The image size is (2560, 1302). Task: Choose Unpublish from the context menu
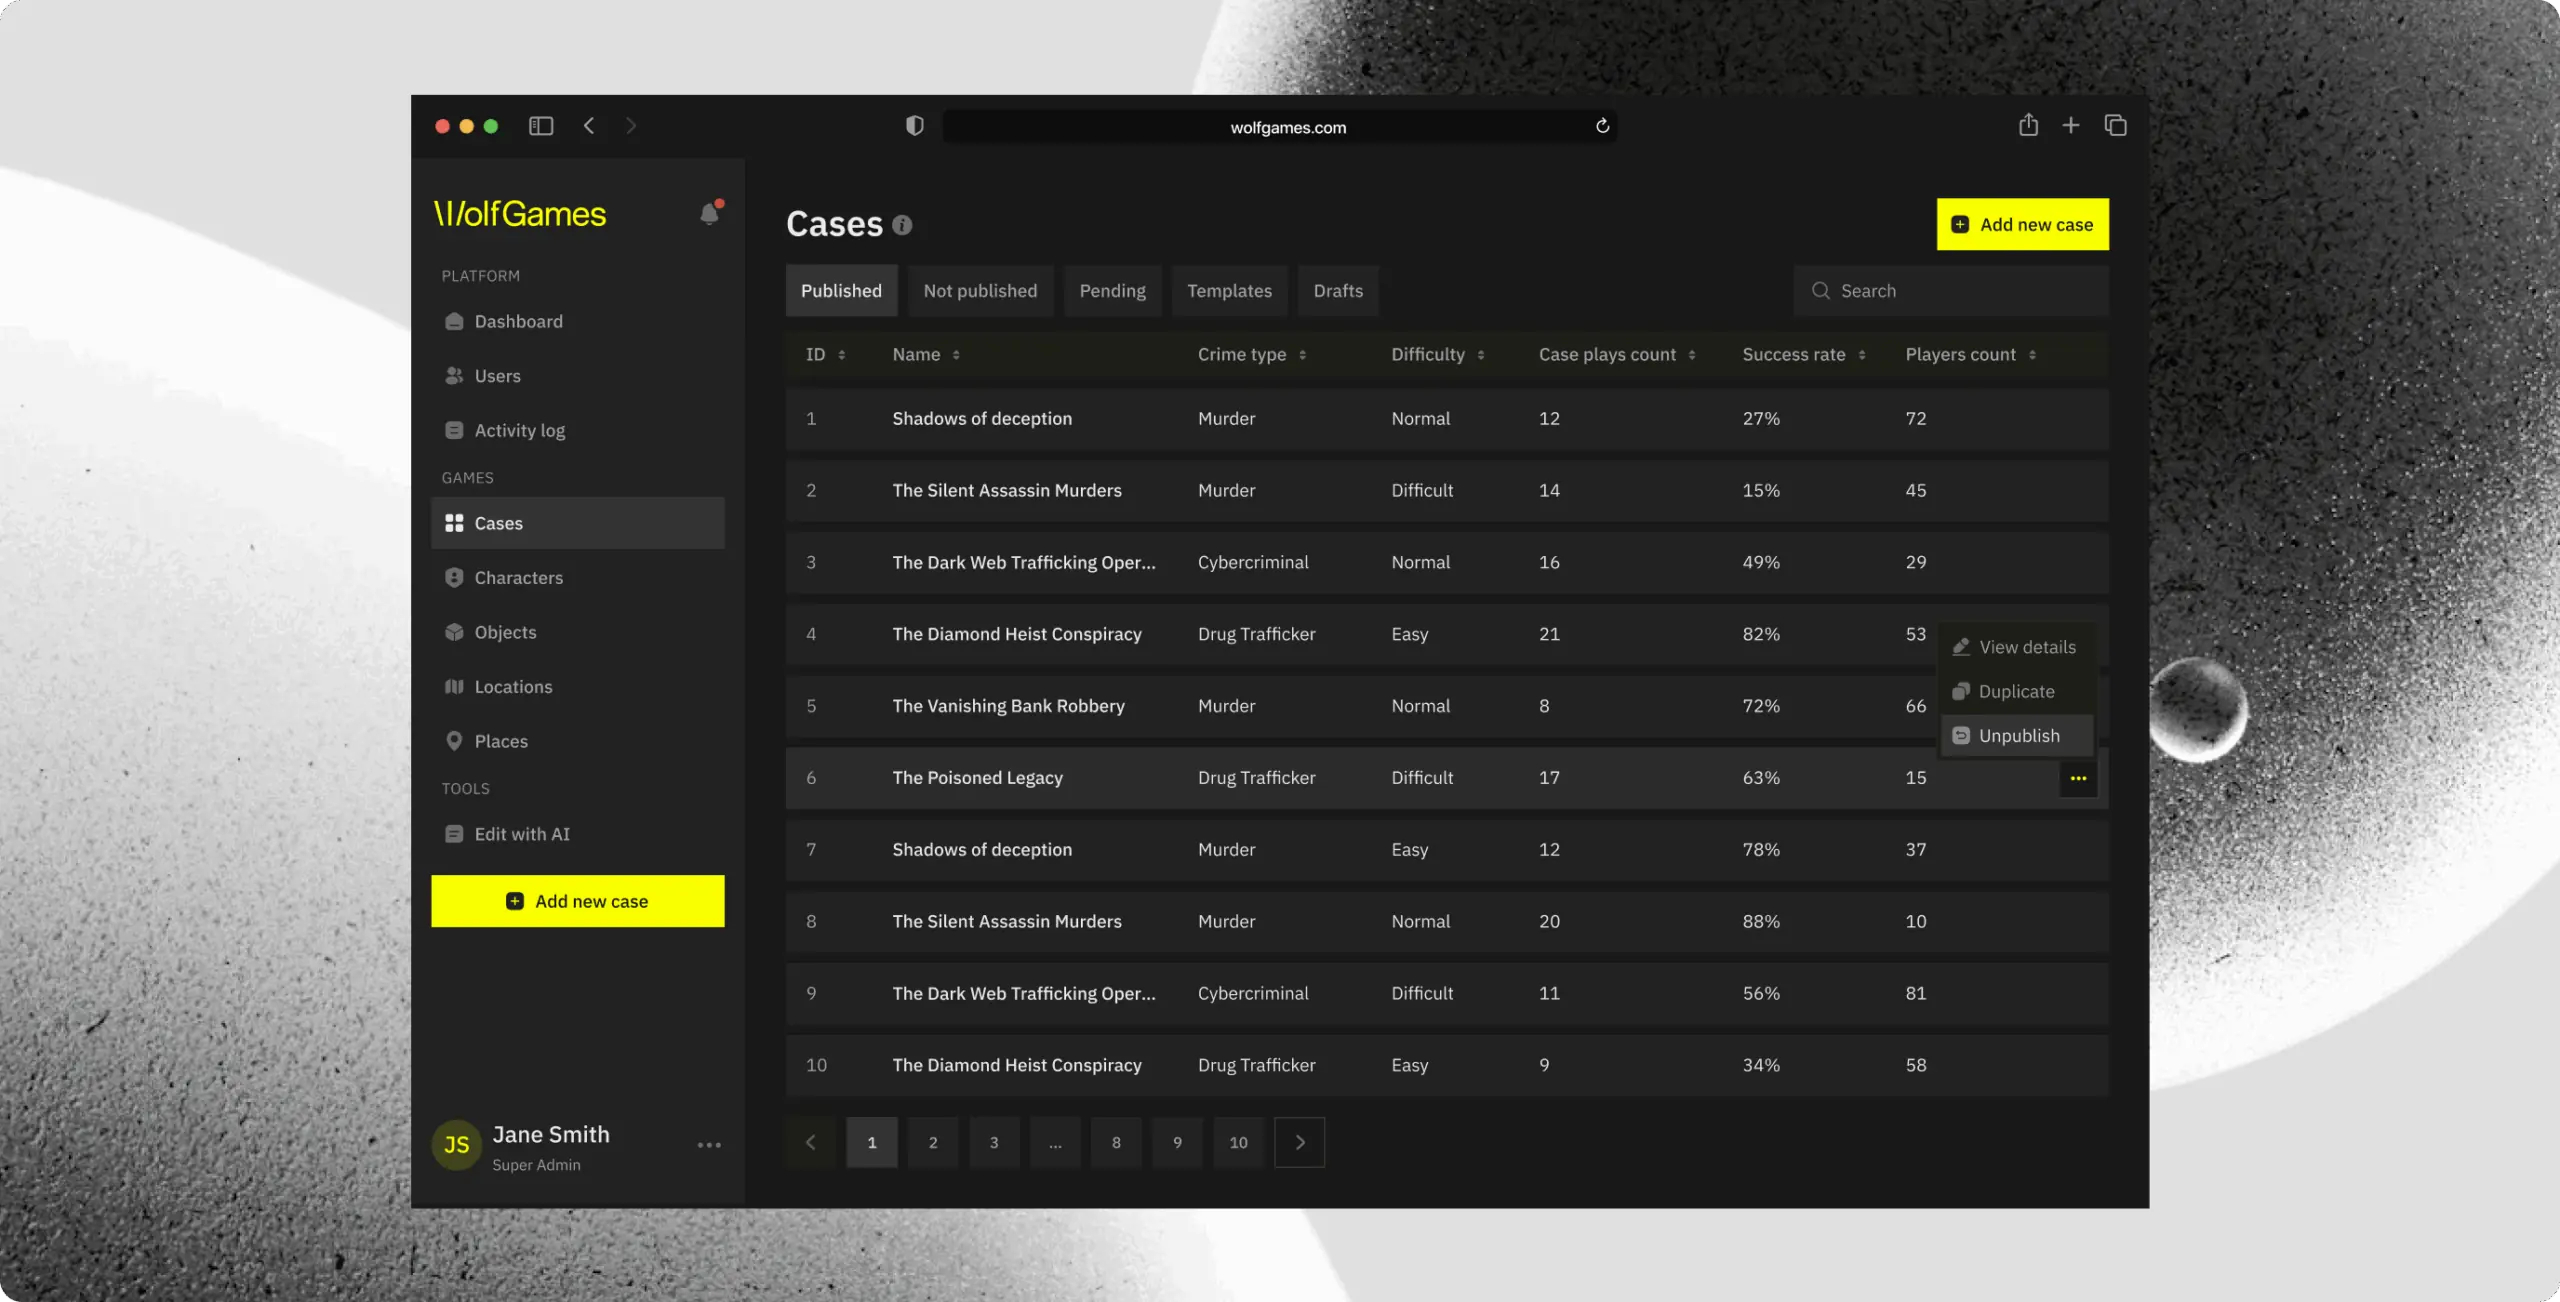[x=2019, y=735]
